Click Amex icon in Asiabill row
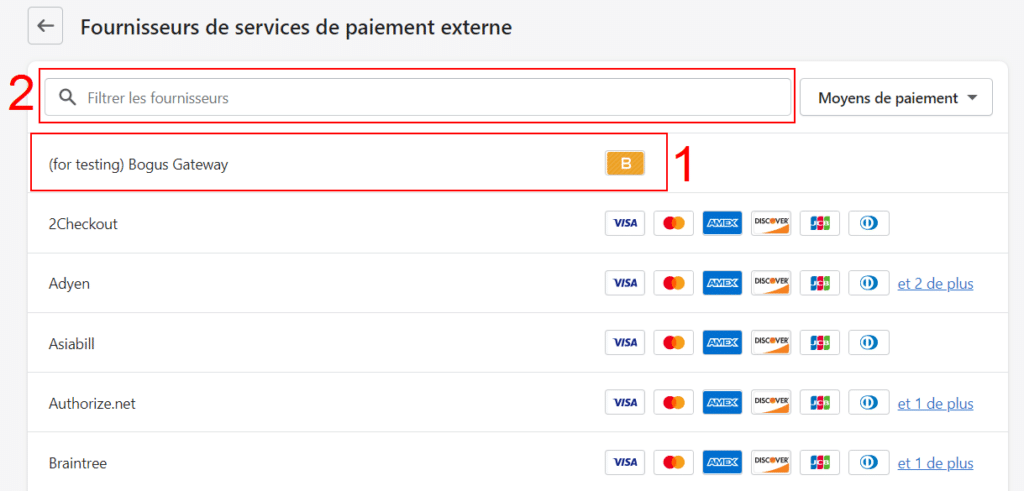 [722, 343]
